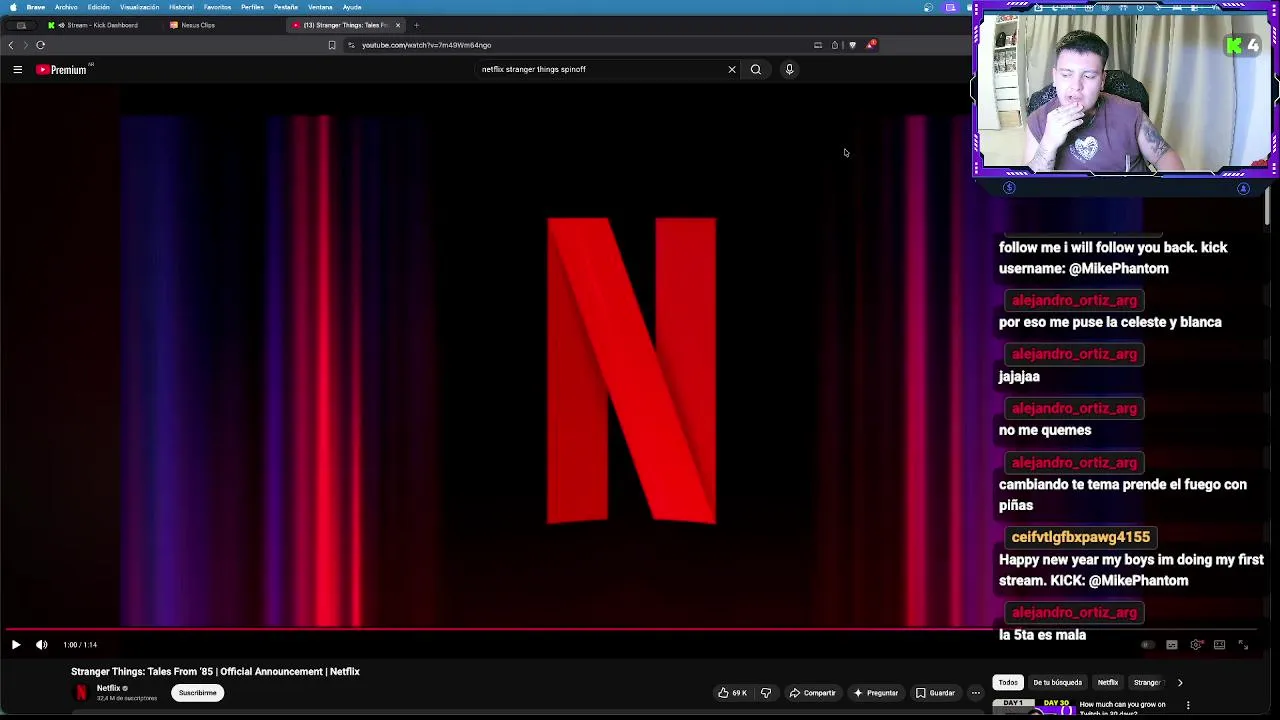Open the Perfiles menu

[252, 7]
